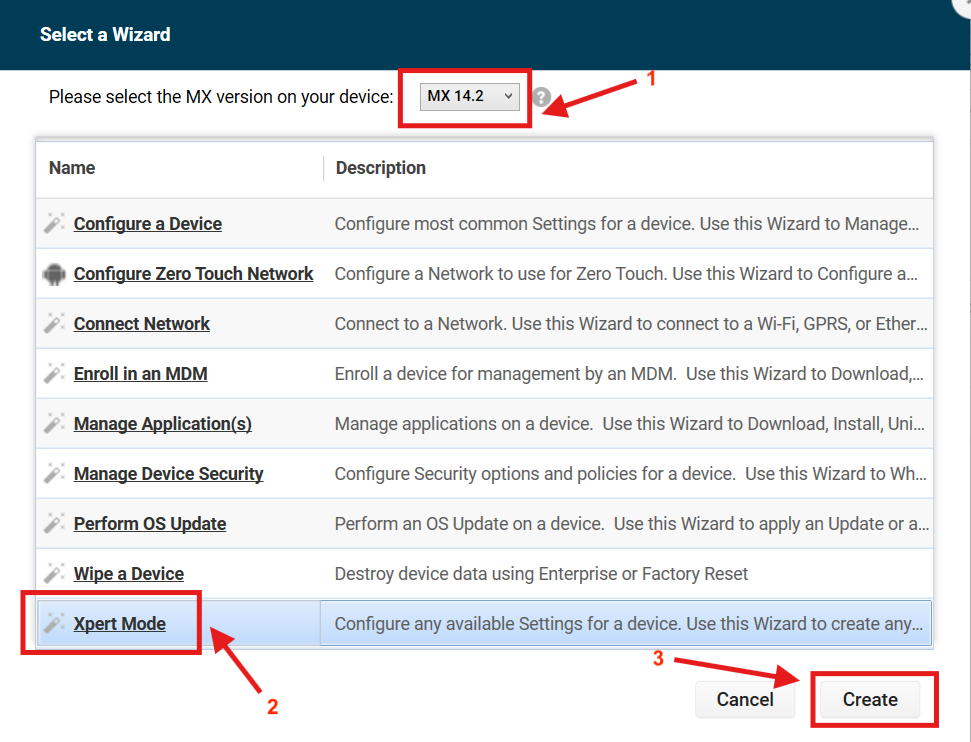Viewport: 971px width, 742px height.
Task: Click the wand icon beside Configure a Device
Action: click(54, 224)
